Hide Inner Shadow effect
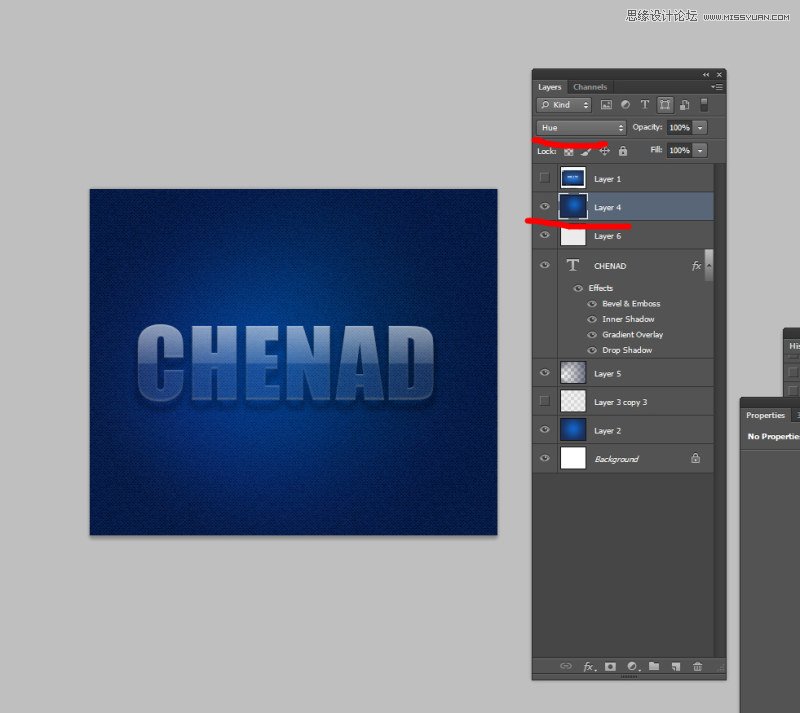Viewport: 800px width, 713px height. pyautogui.click(x=592, y=319)
